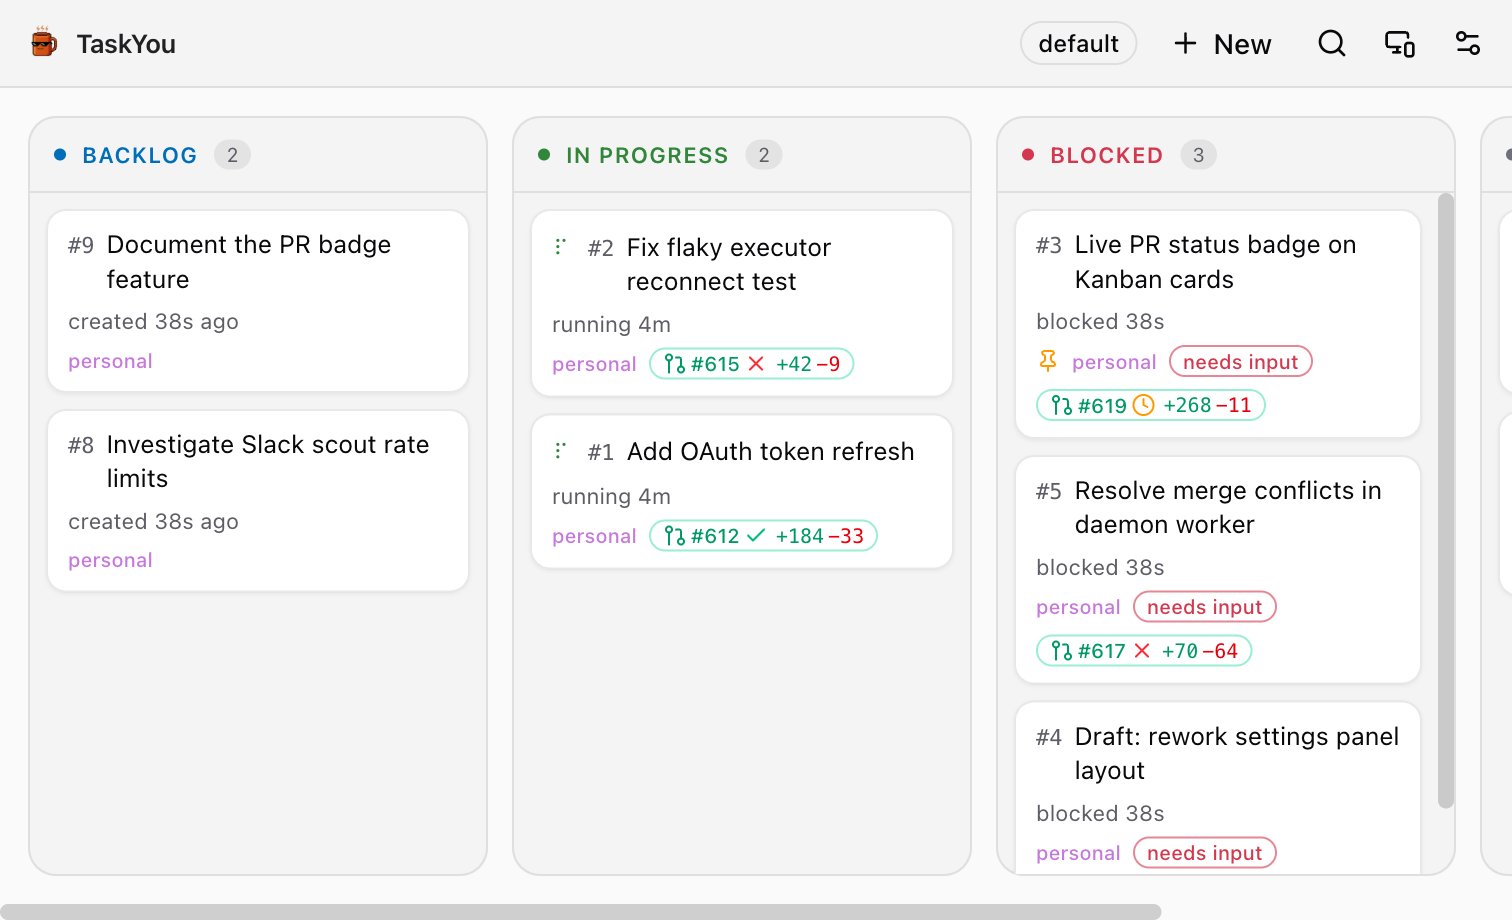Open task #8 Investigate Slack scout rate limits
Screen dimensions: 1512x920
coord(258,500)
